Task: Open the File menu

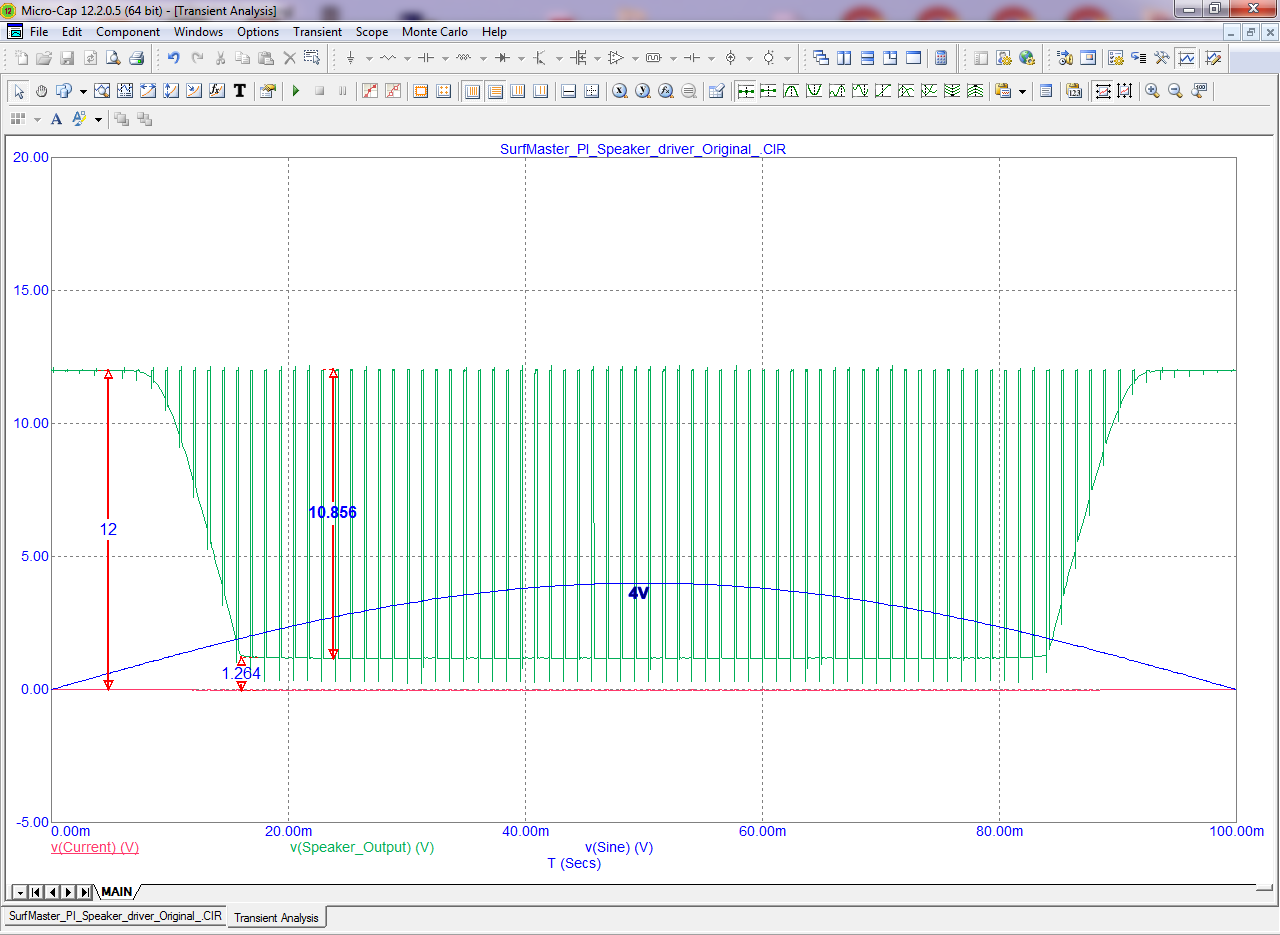Action: [39, 32]
